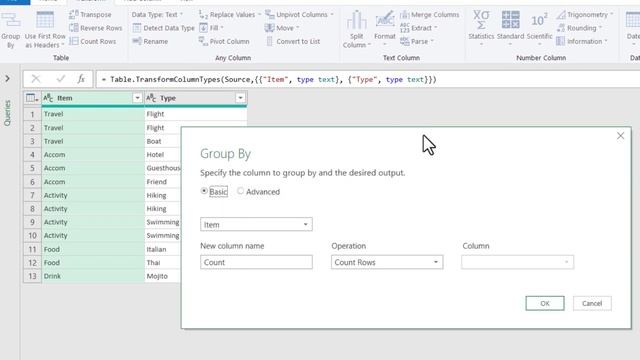Select the Advanced radio option
The width and height of the screenshot is (640, 360).
pyautogui.click(x=240, y=191)
